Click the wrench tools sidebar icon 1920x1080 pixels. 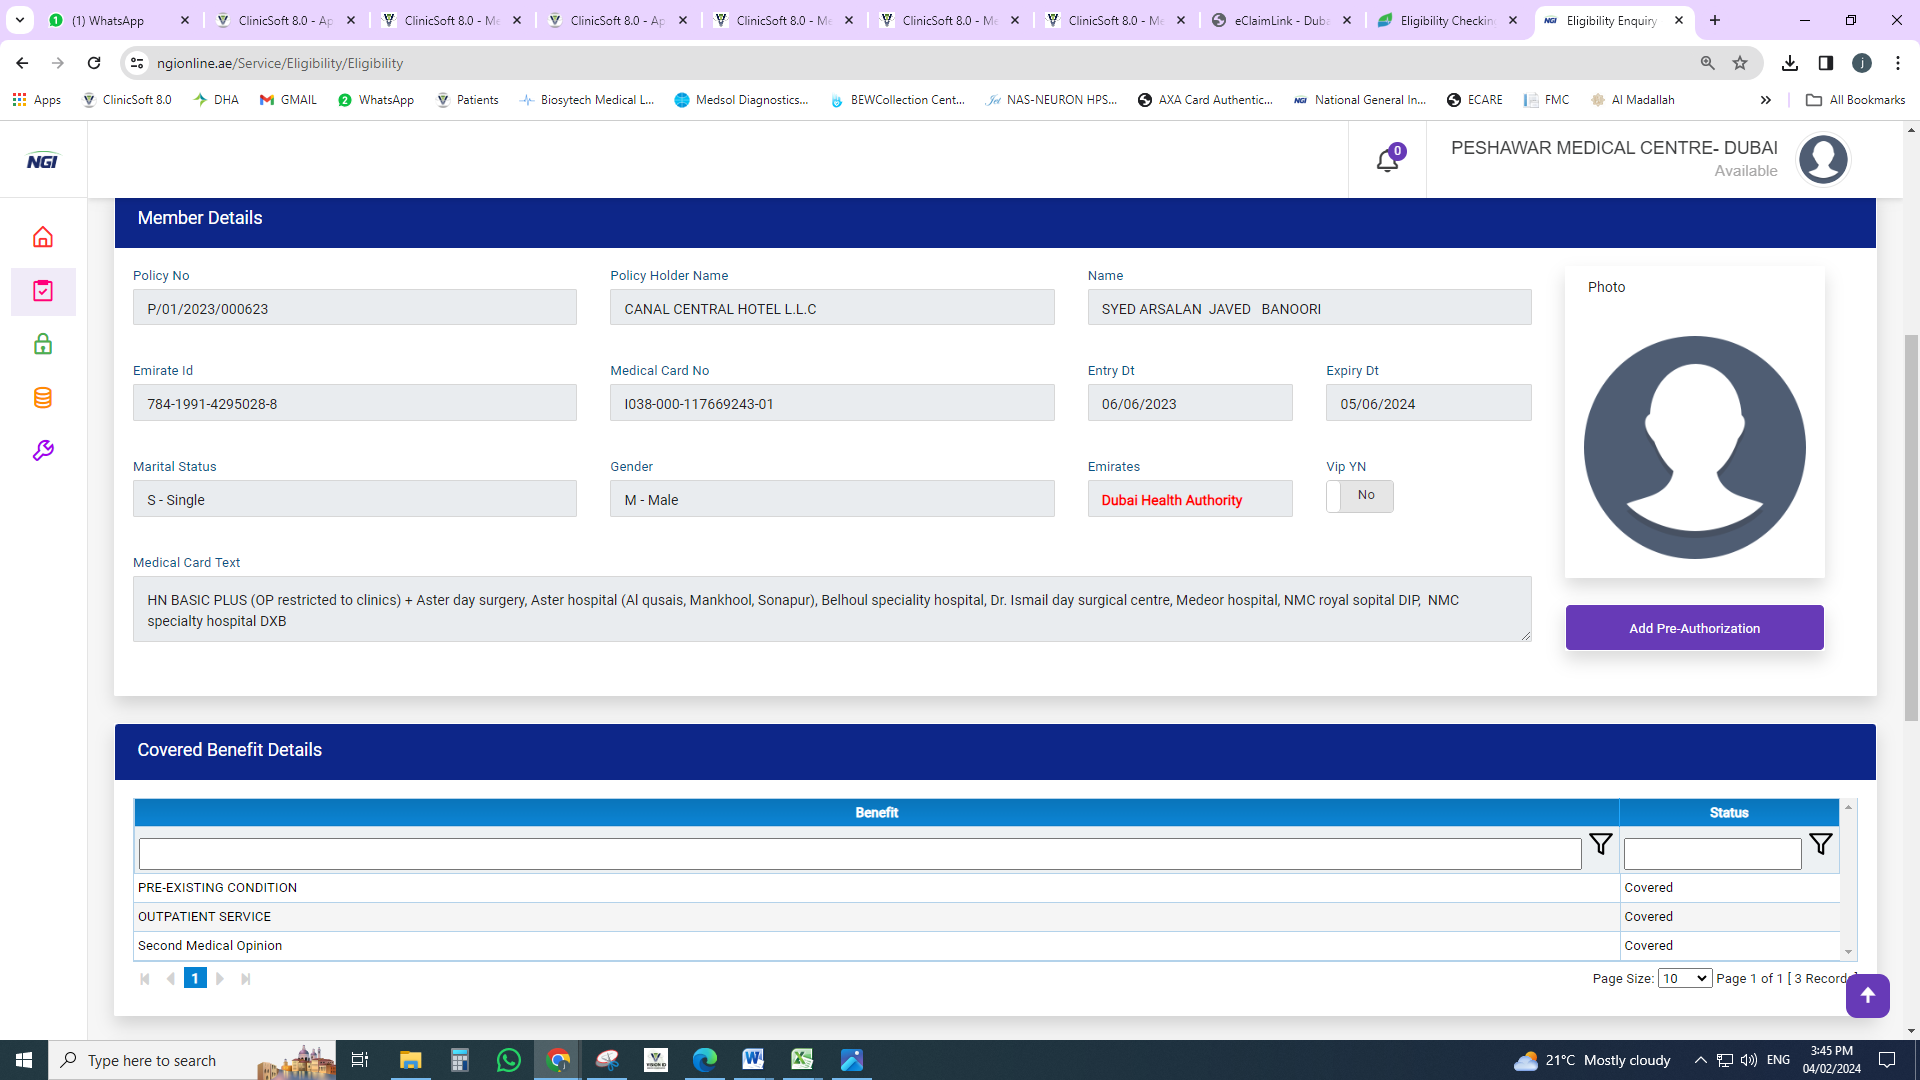point(43,451)
